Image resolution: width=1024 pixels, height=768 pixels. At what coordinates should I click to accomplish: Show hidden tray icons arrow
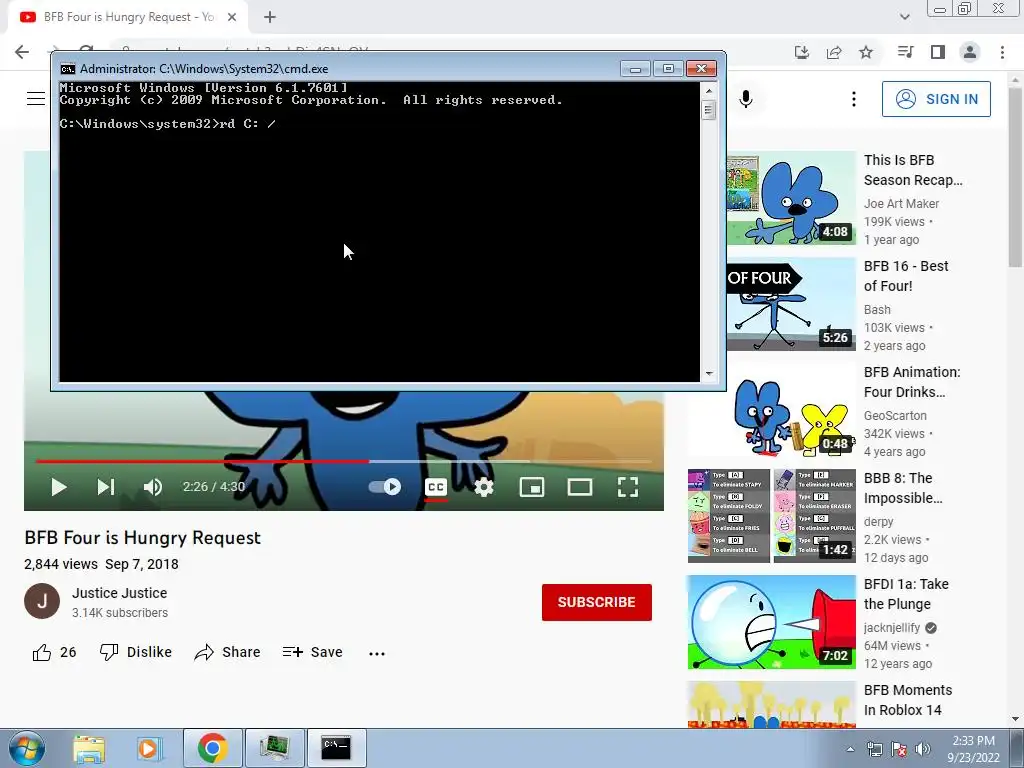[x=850, y=750]
